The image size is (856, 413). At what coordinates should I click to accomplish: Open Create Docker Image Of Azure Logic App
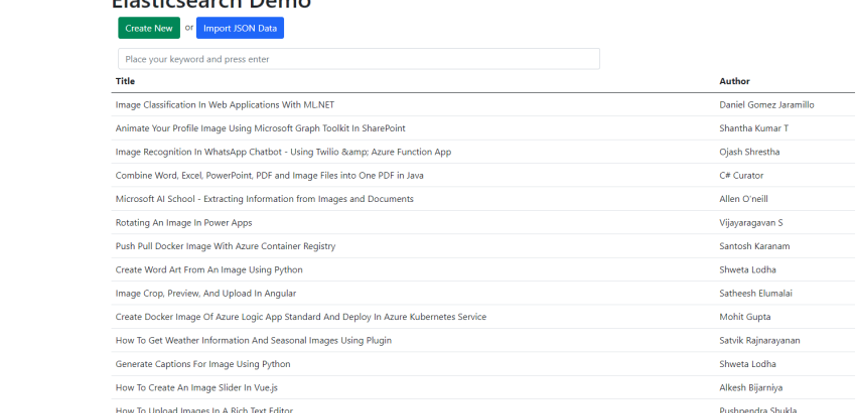click(x=301, y=317)
